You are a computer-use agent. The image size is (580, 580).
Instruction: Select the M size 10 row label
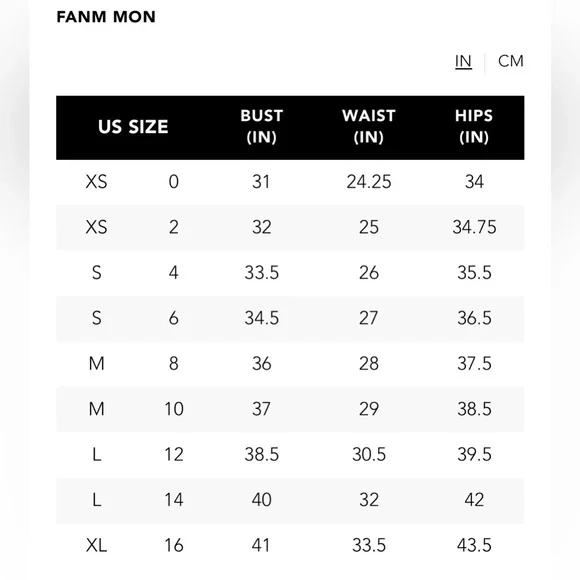point(97,409)
